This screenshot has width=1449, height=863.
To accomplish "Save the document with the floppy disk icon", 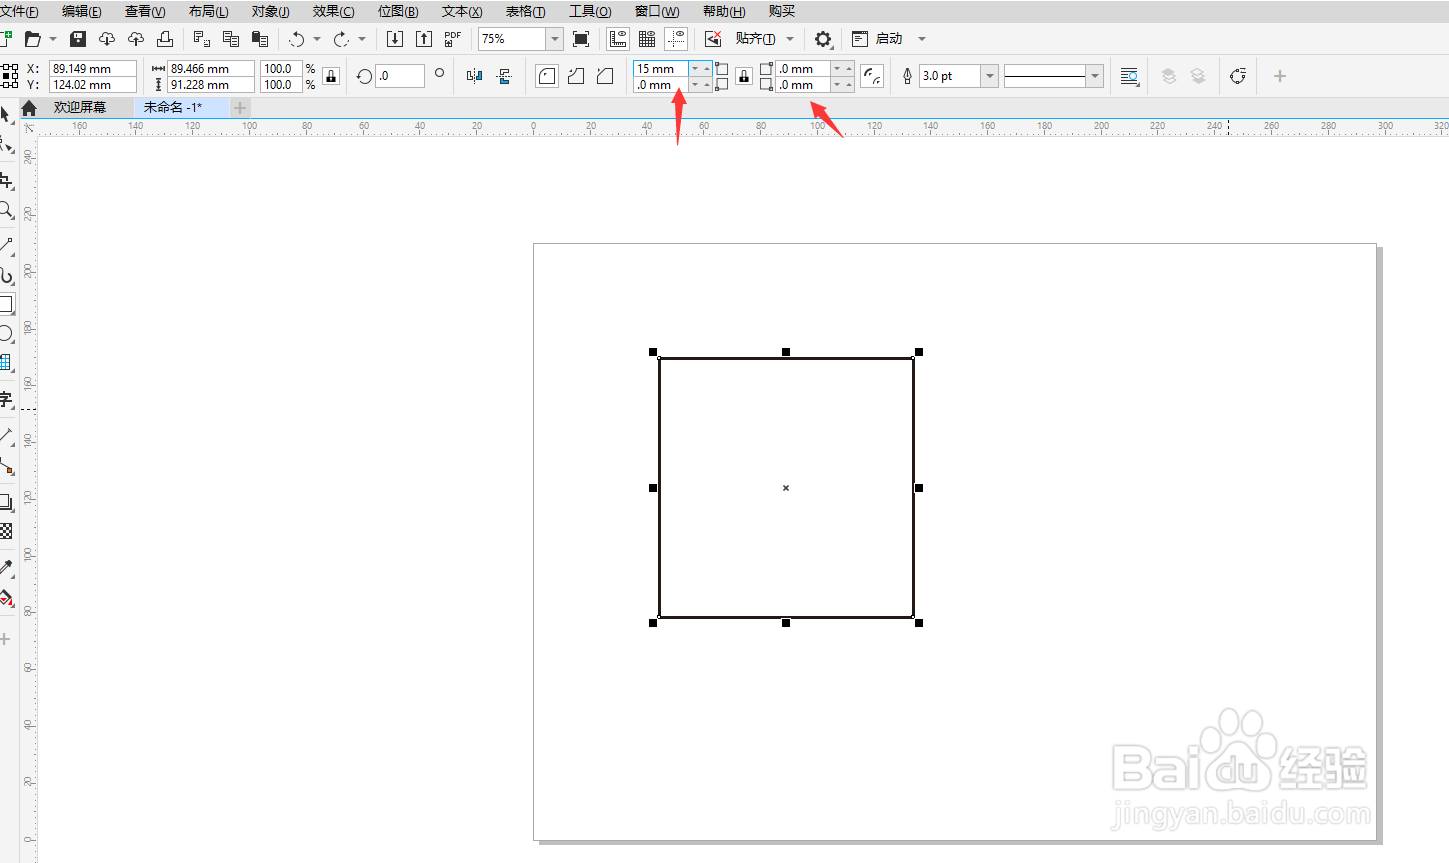I will (x=78, y=39).
